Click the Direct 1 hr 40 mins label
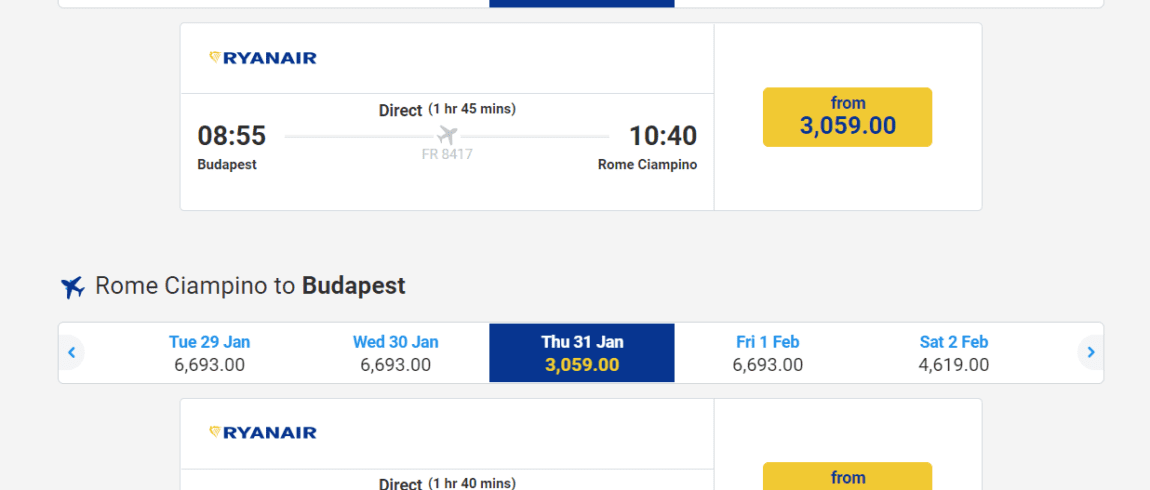The width and height of the screenshot is (1150, 490). coord(447,483)
